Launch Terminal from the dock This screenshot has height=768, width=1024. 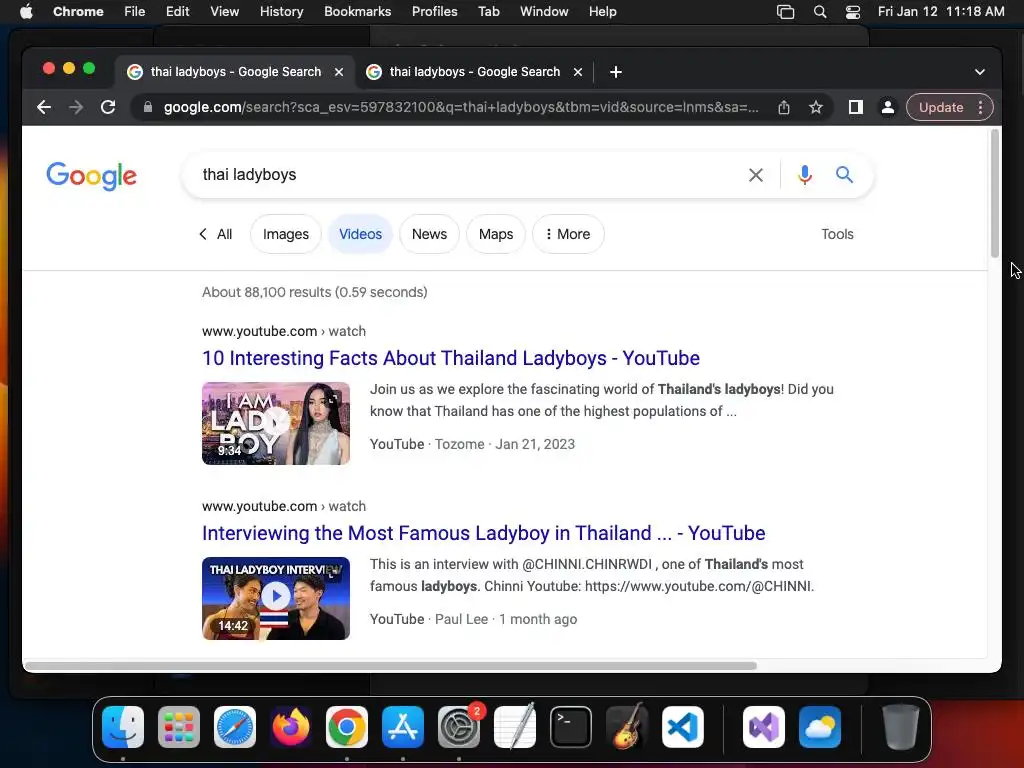(571, 727)
